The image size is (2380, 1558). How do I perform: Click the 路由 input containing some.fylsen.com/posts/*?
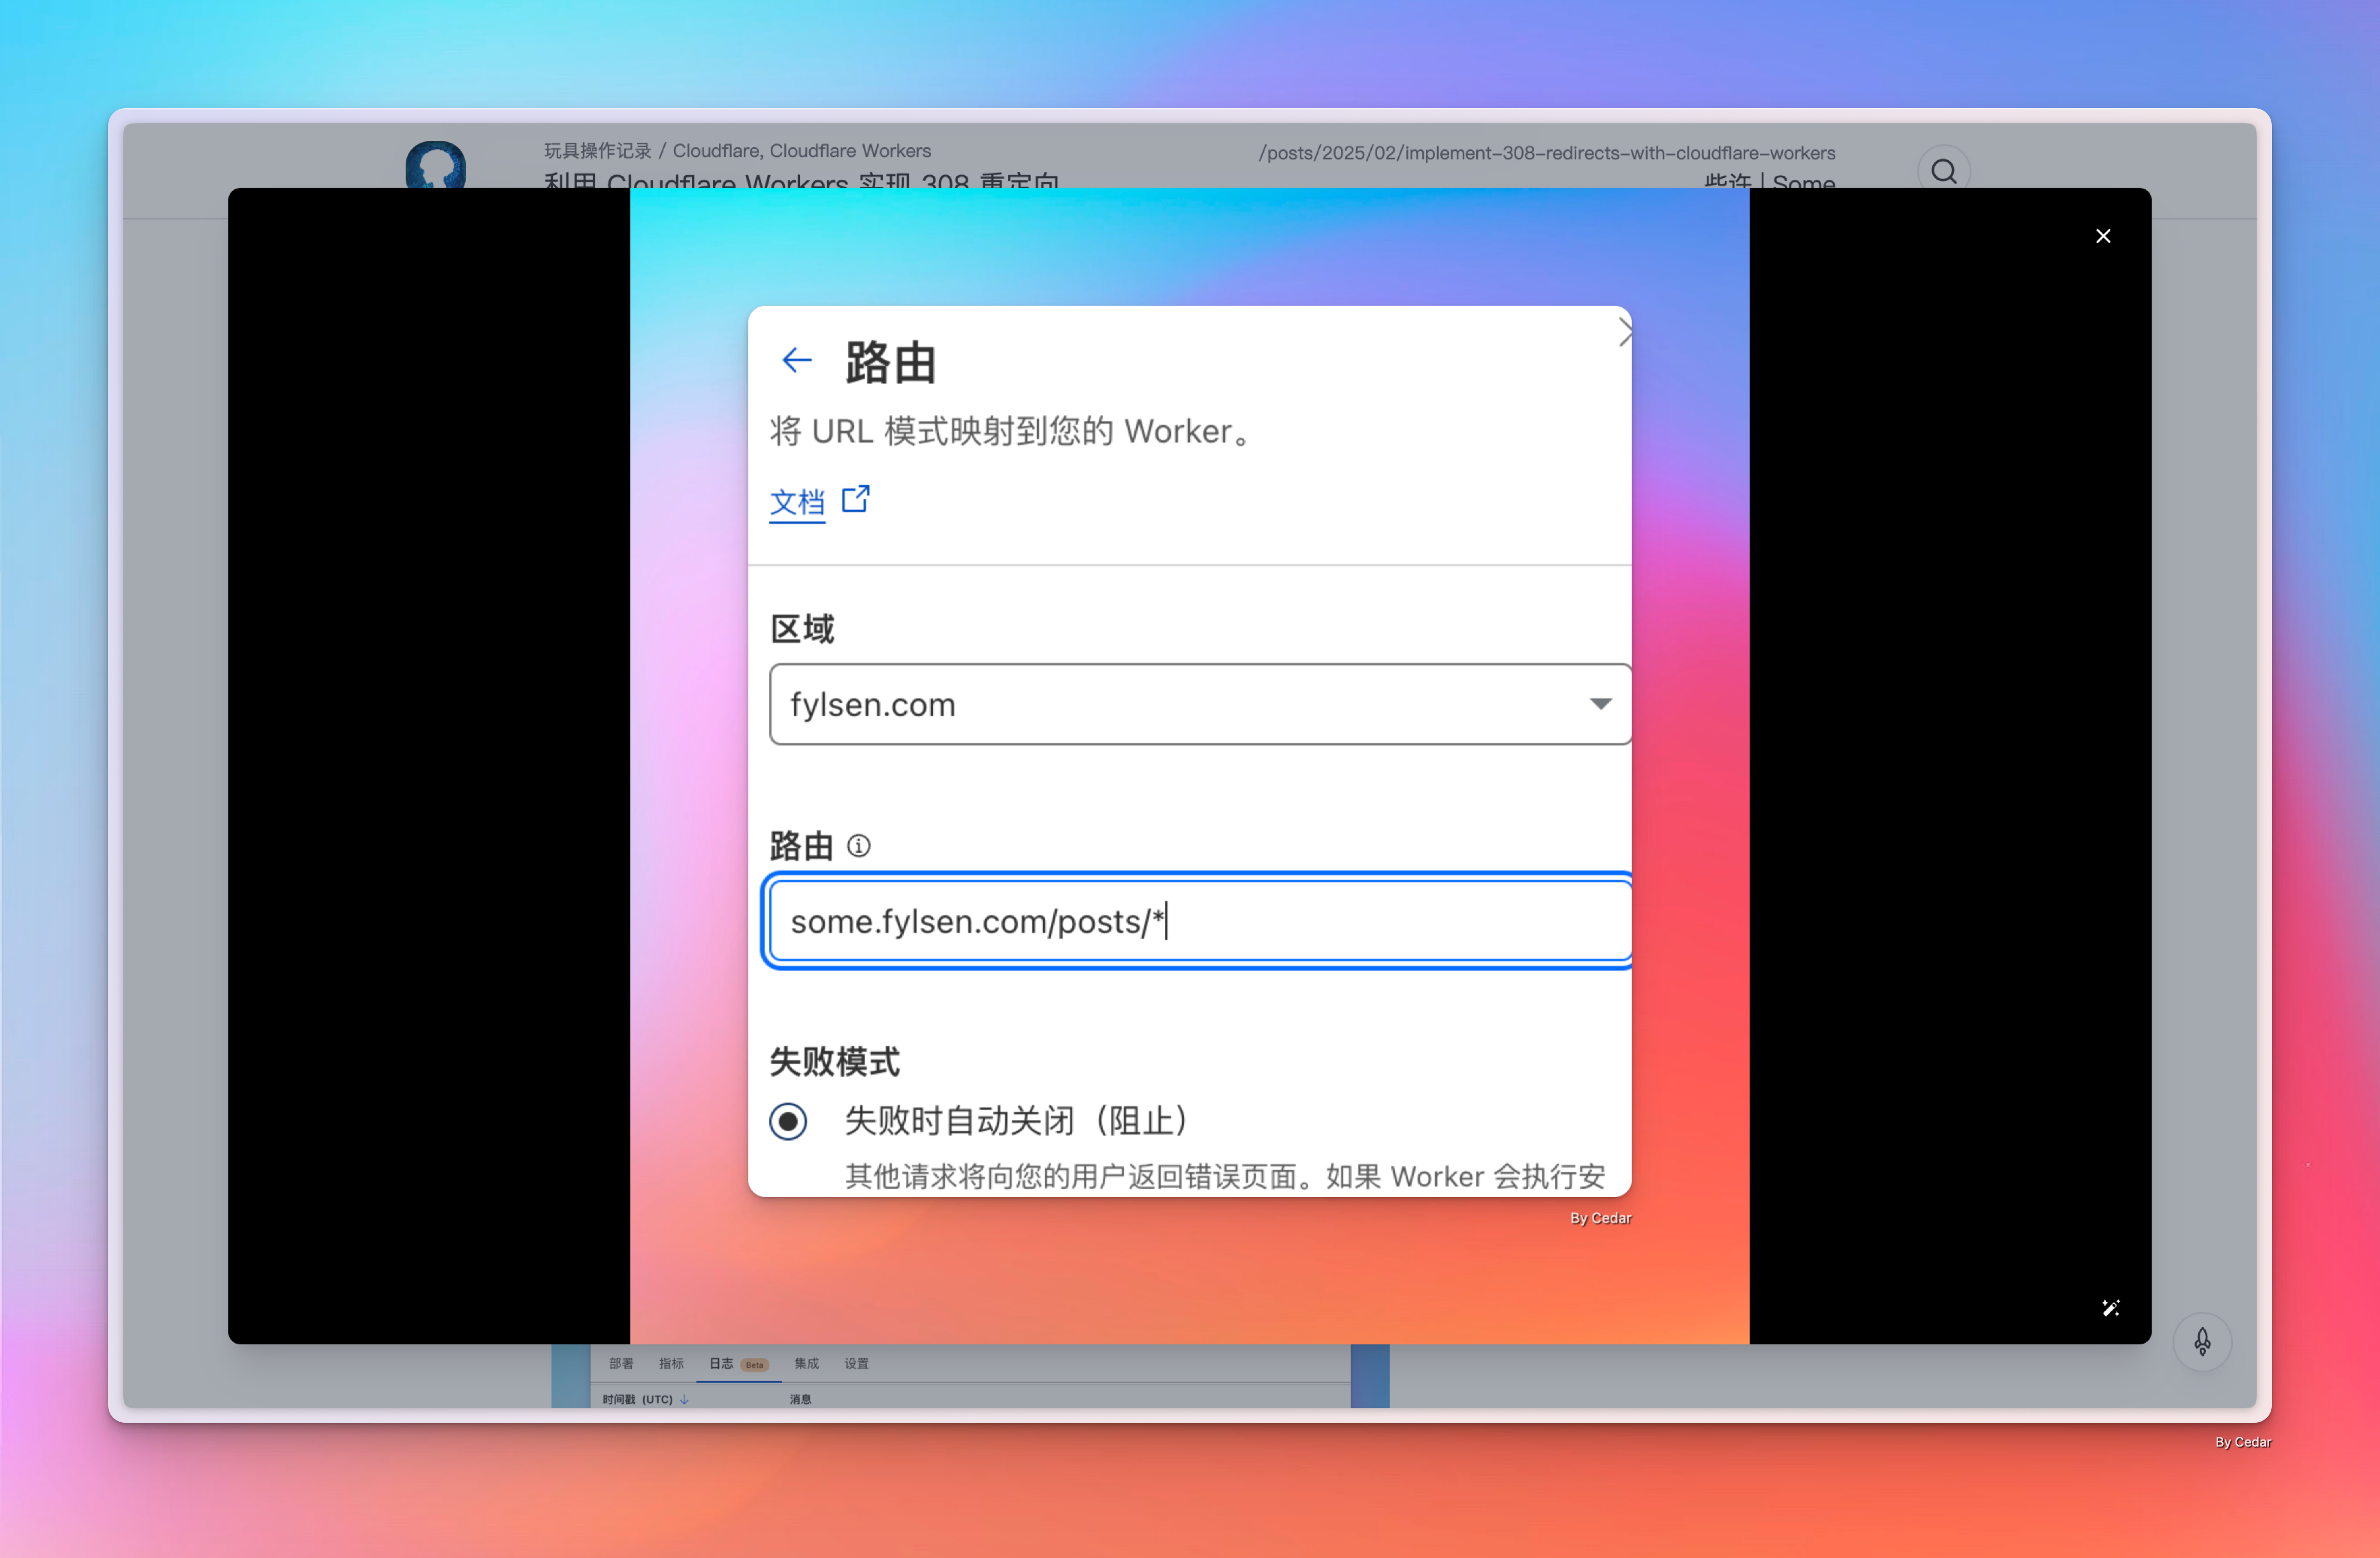(1200, 921)
